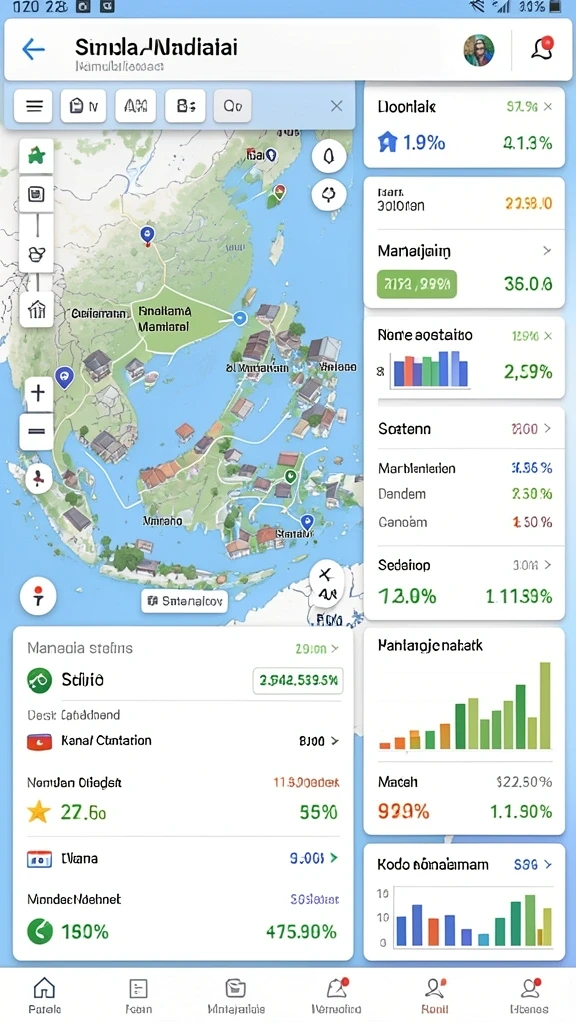Select the 'Dendem' row
576x1024 pixels.
tap(464, 494)
